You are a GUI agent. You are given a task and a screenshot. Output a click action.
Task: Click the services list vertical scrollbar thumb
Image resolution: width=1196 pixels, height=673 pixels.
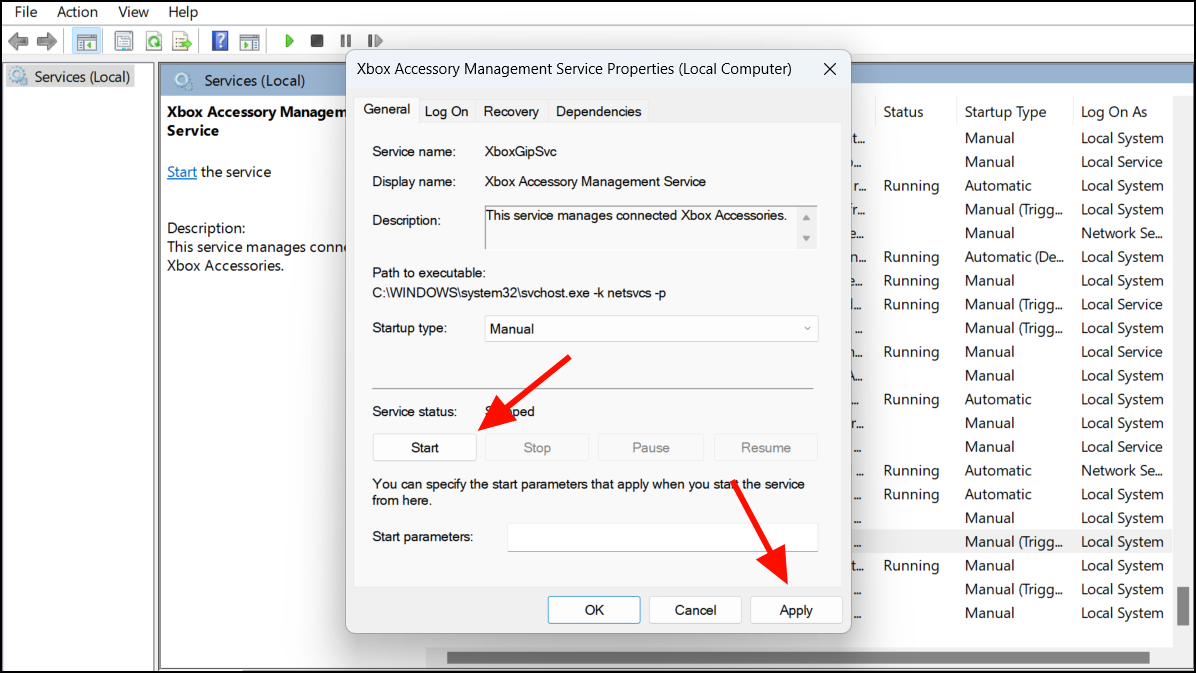click(1183, 606)
